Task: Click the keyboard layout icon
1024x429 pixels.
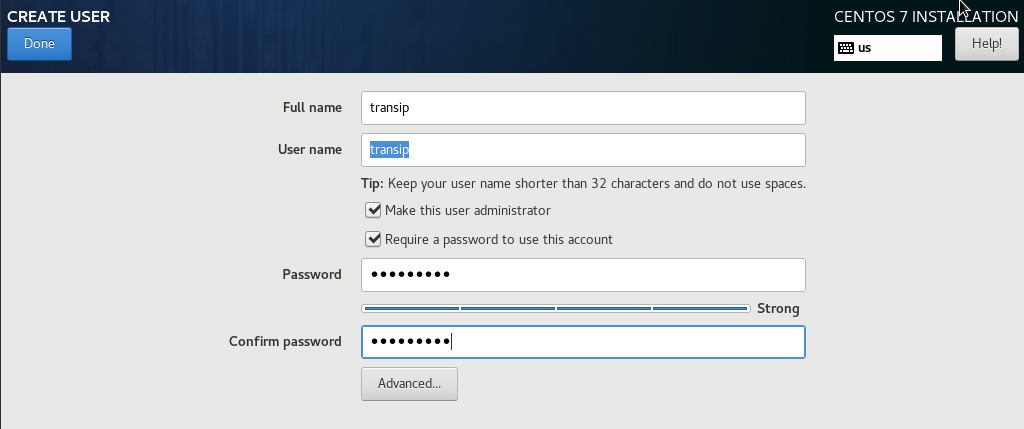Action: pos(846,48)
